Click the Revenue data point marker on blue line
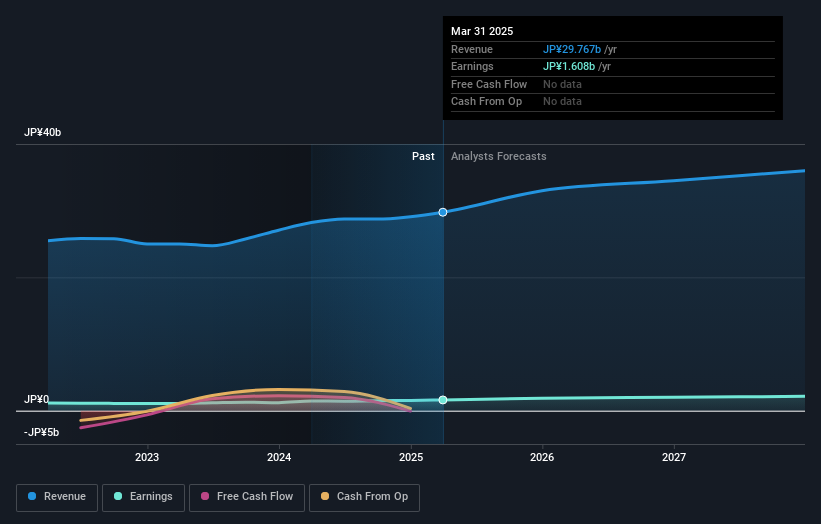This screenshot has width=821, height=524. tap(443, 212)
